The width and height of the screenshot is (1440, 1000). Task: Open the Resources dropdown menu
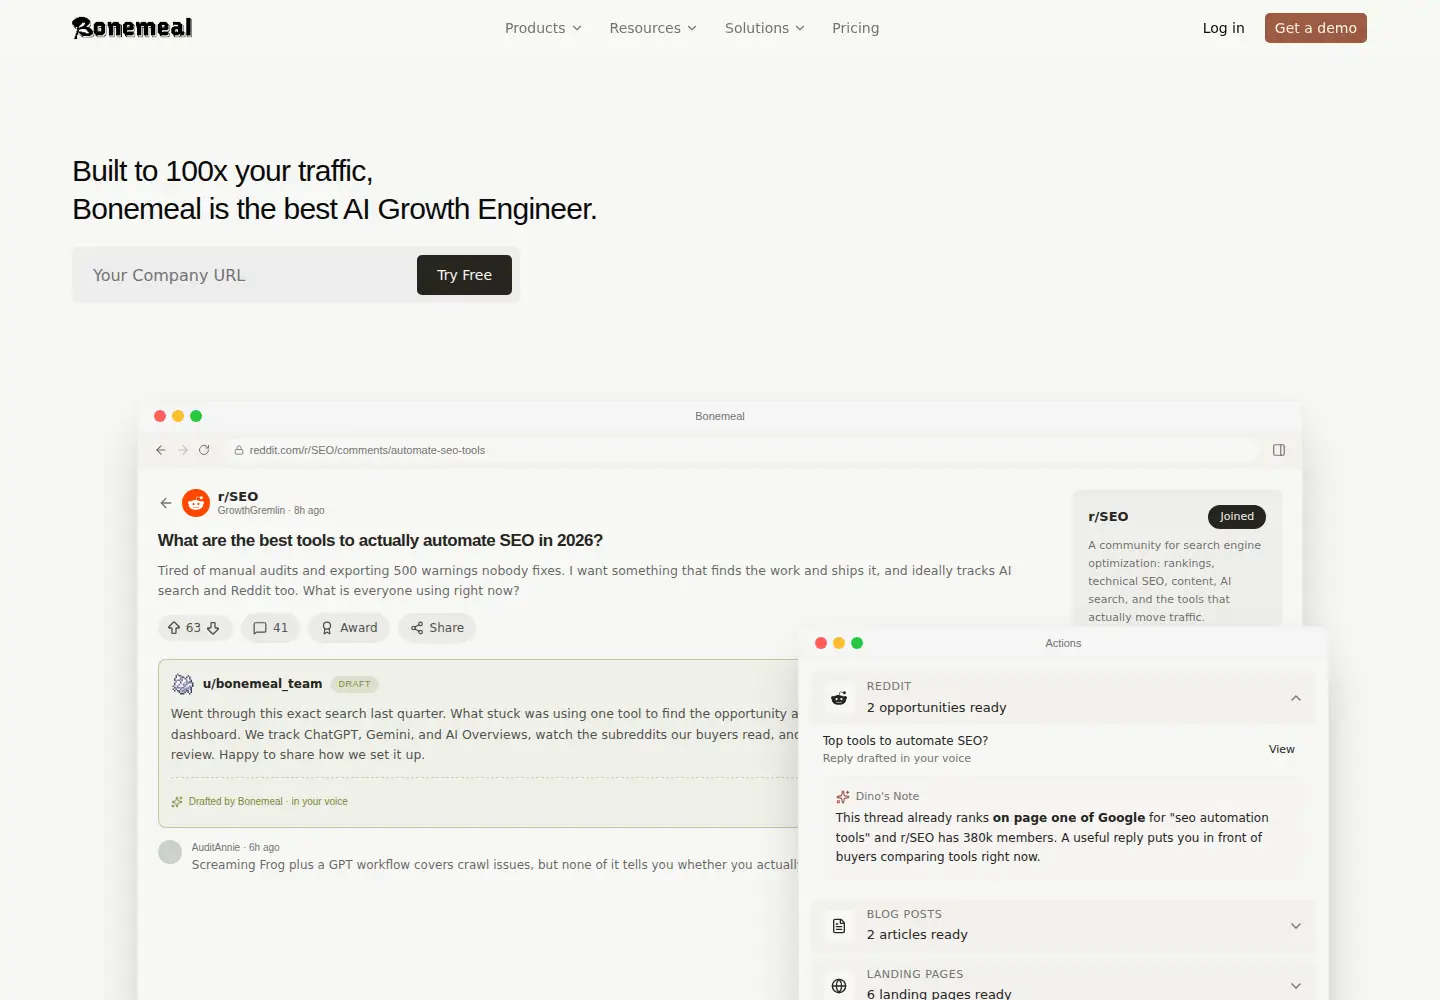[653, 28]
